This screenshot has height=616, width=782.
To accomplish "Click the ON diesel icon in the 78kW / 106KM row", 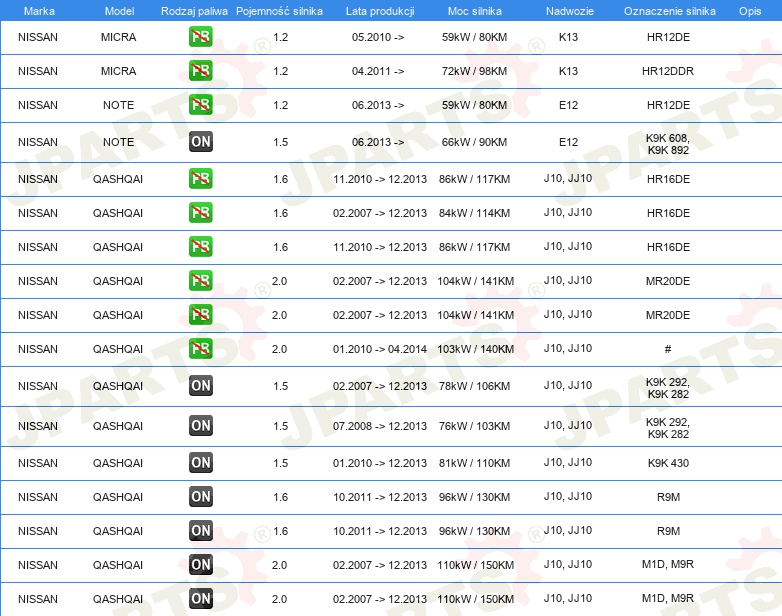I will click(x=200, y=386).
